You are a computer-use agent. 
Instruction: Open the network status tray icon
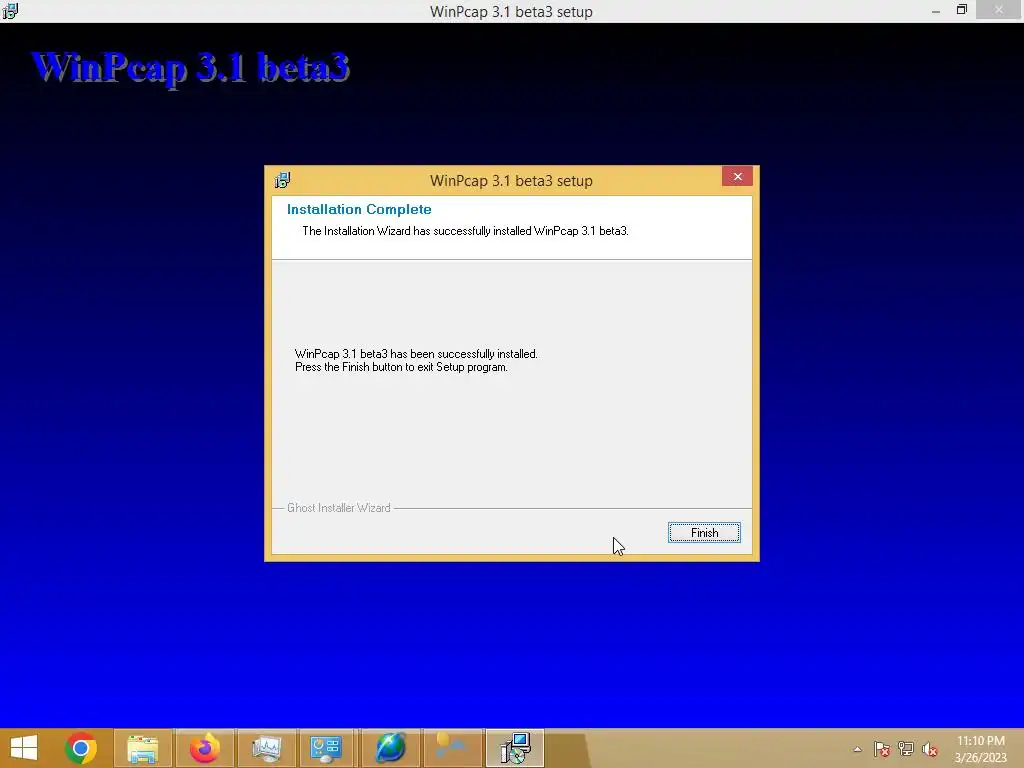pos(905,749)
